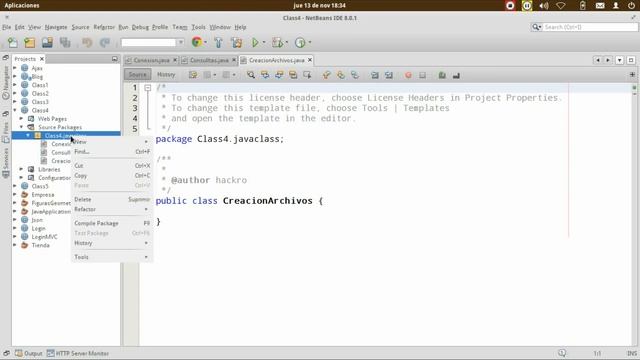Click the red screen recording icon in top bar

point(510,6)
